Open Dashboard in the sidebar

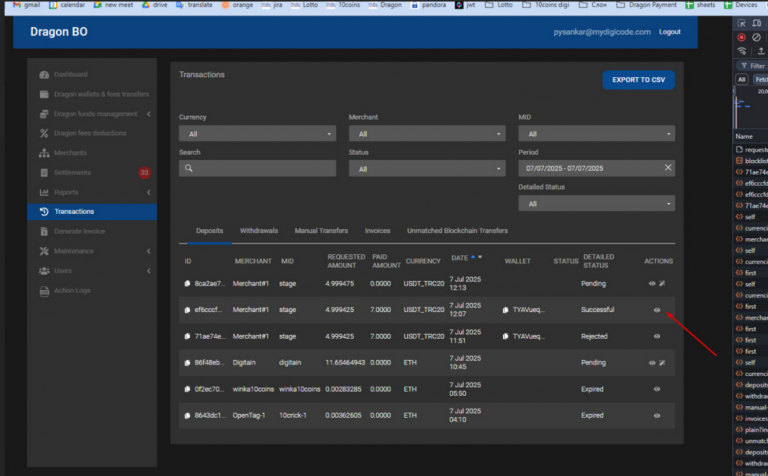click(x=92, y=74)
